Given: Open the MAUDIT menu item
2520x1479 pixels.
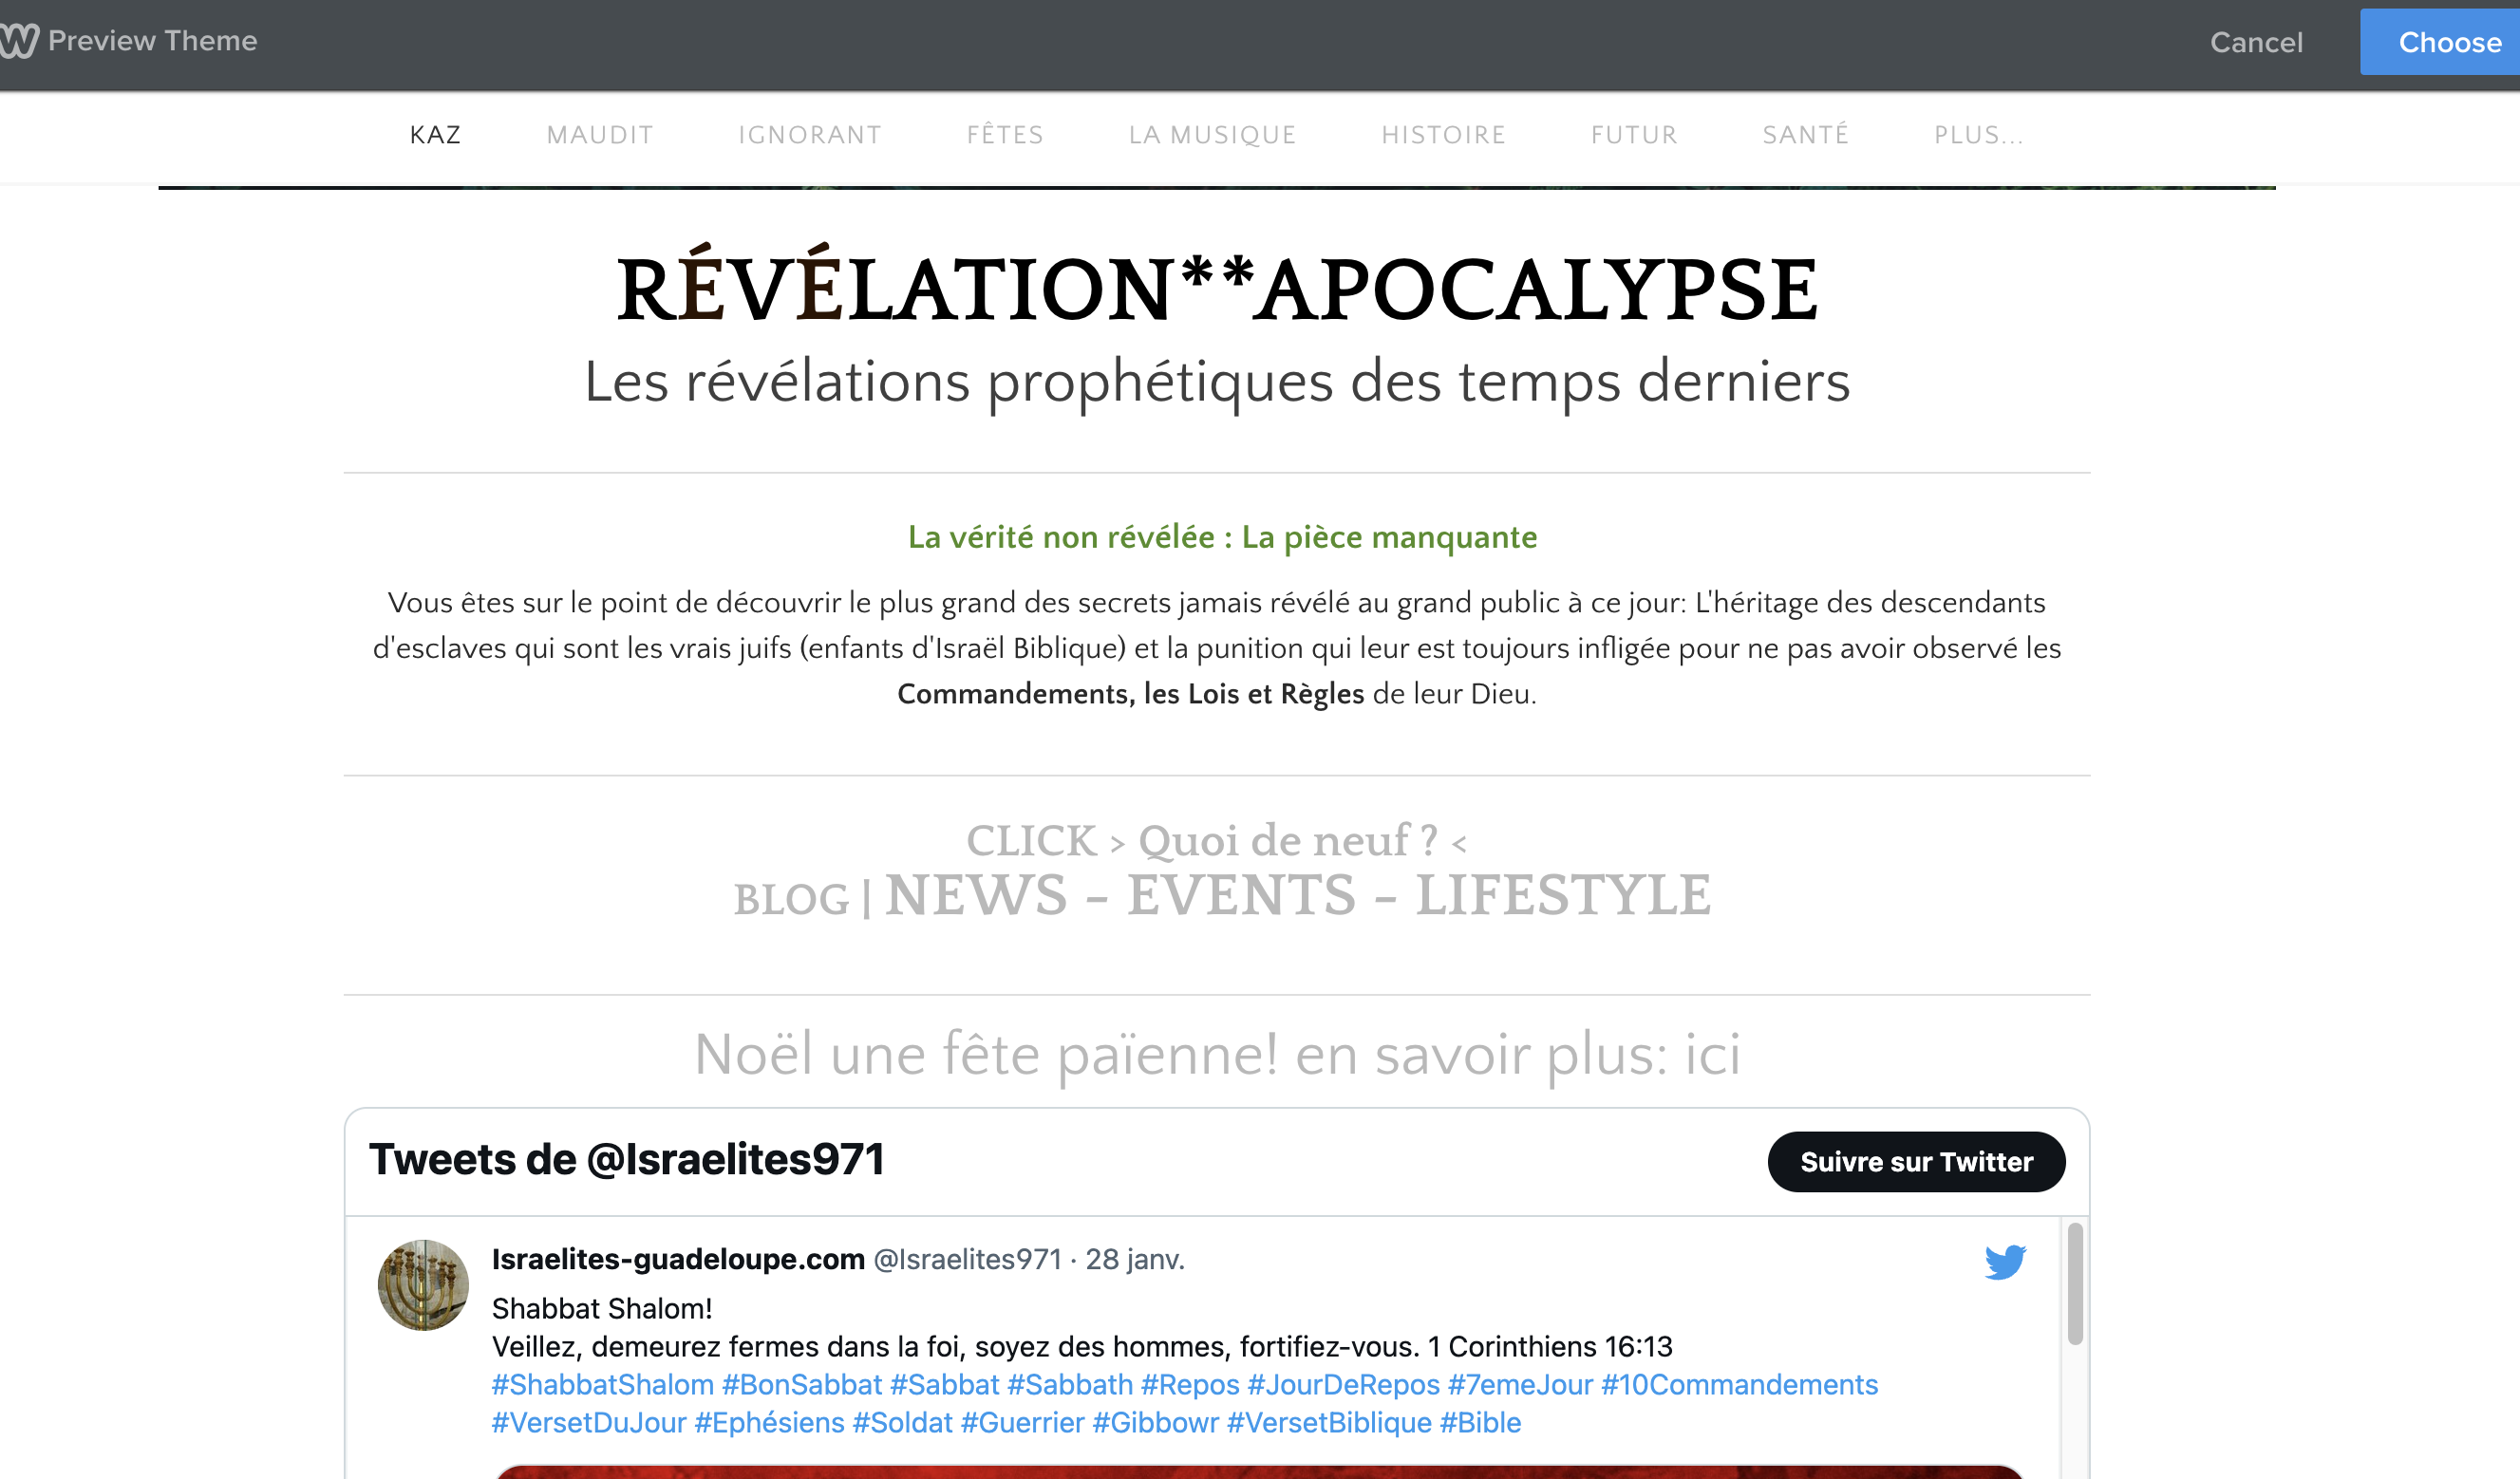Looking at the screenshot, I should [x=600, y=135].
